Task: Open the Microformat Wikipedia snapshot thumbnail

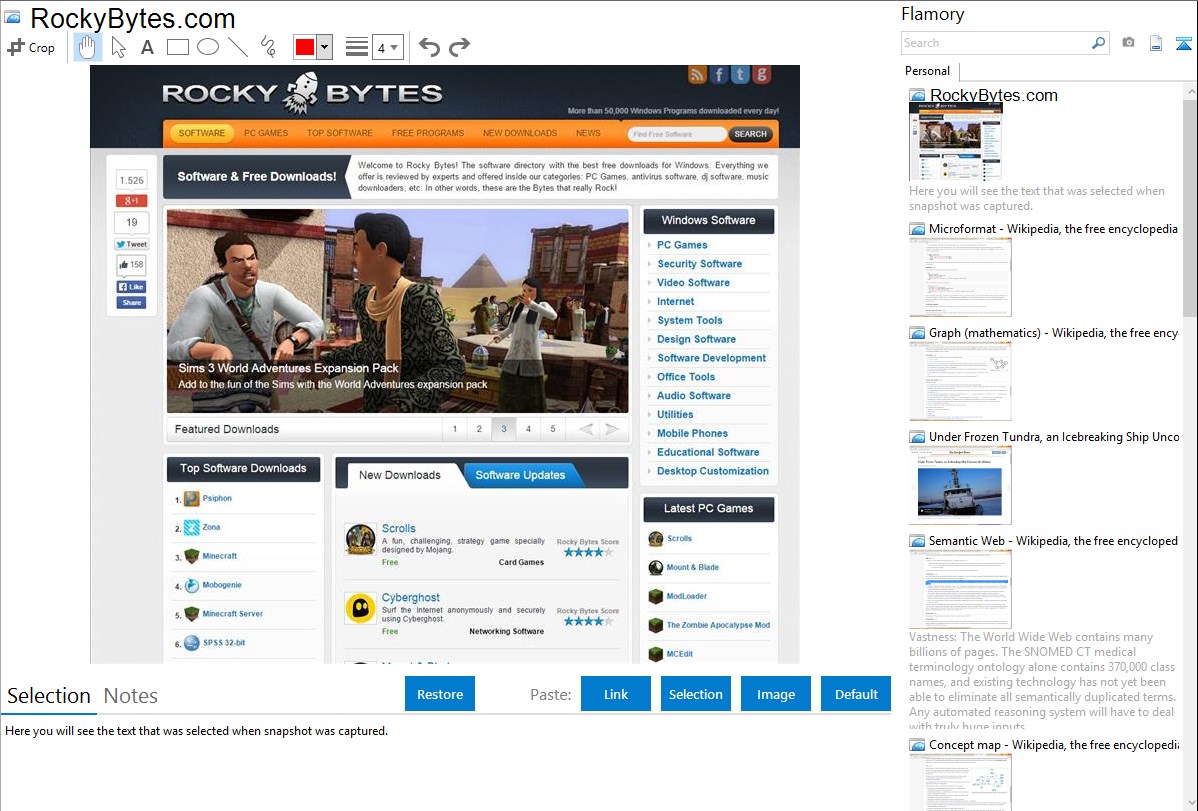Action: pos(960,277)
